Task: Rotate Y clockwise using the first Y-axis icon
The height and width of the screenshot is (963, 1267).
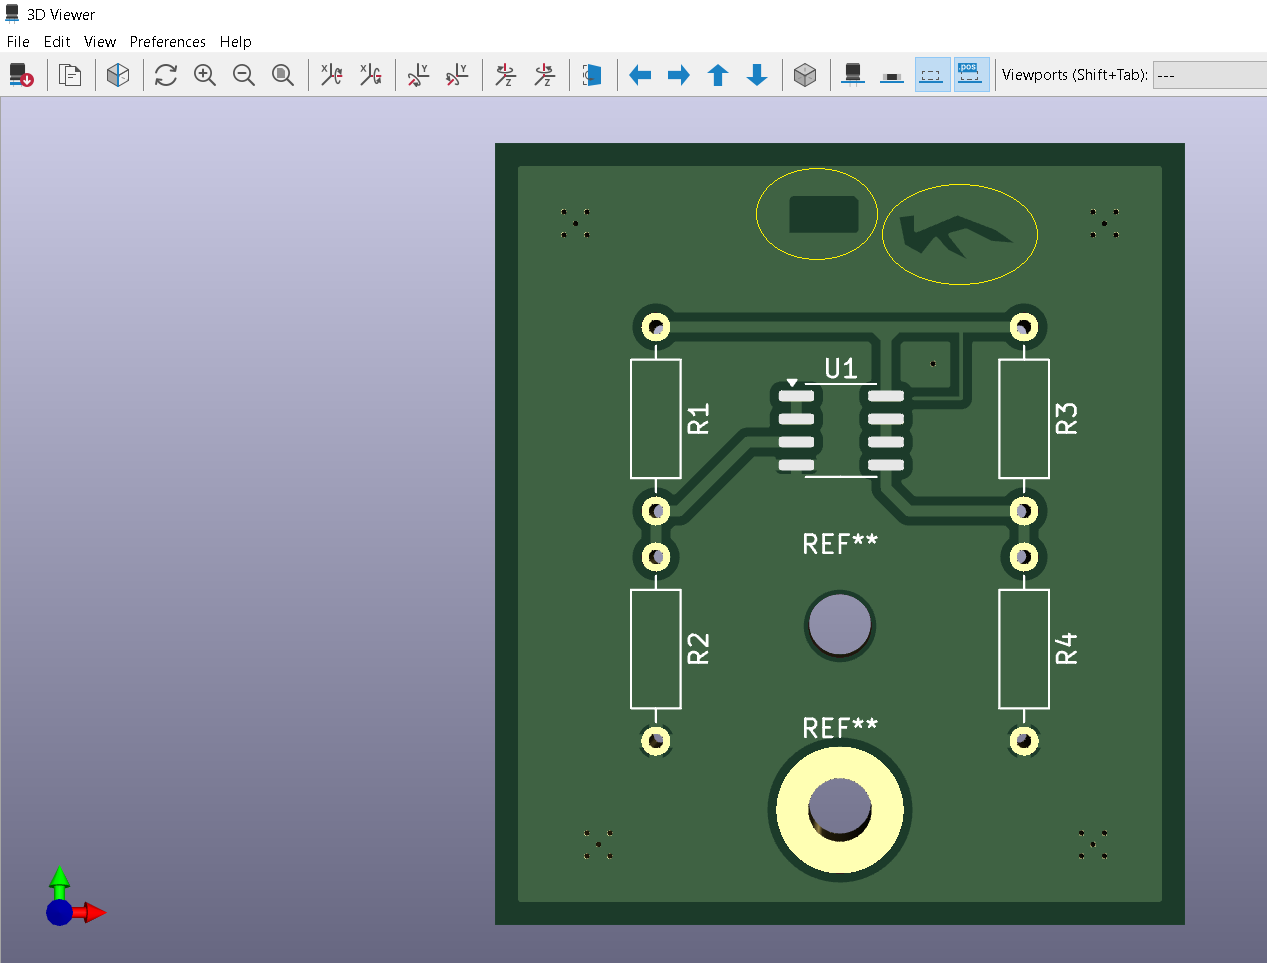Action: [419, 75]
